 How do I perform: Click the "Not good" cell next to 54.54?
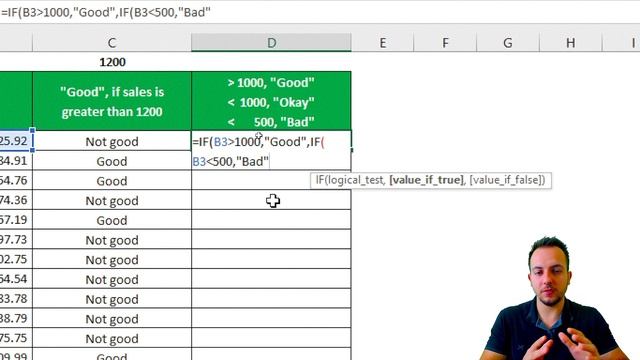click(112, 279)
